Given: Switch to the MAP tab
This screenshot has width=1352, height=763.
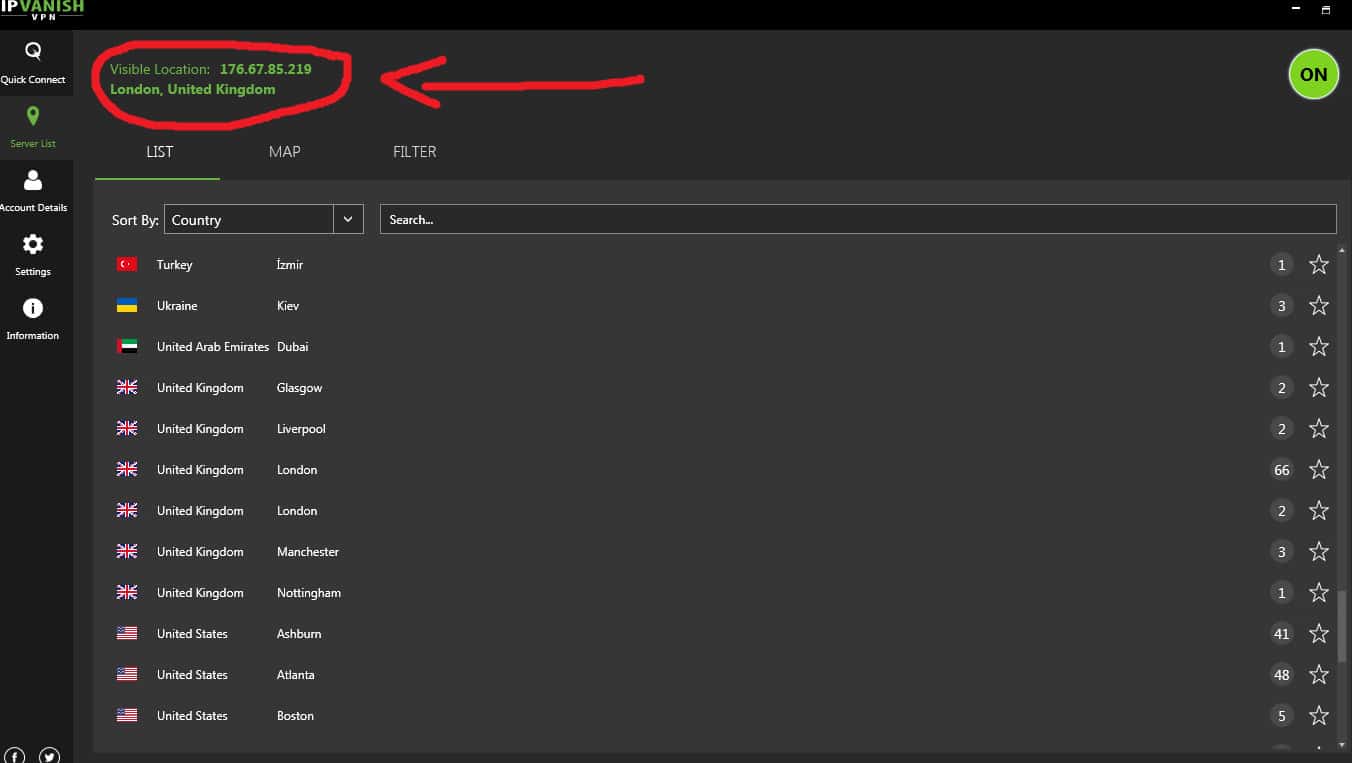Looking at the screenshot, I should point(284,152).
